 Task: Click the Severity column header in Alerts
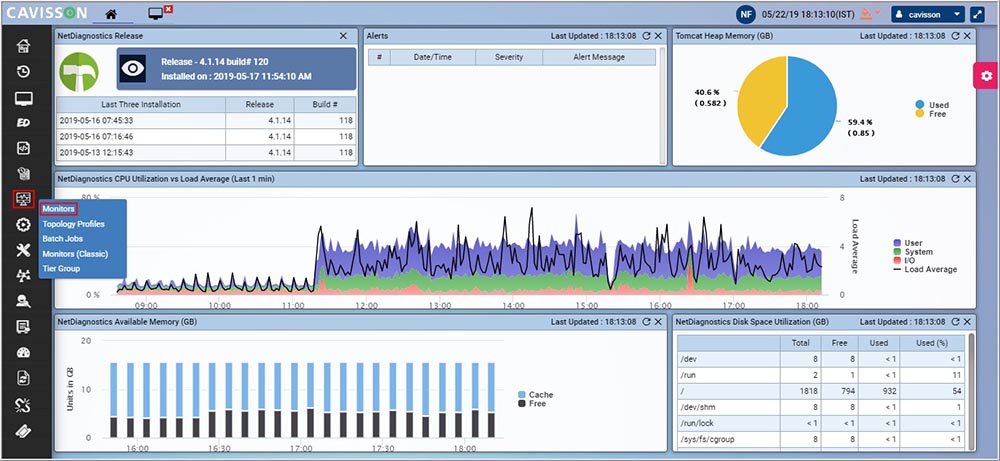pos(509,57)
